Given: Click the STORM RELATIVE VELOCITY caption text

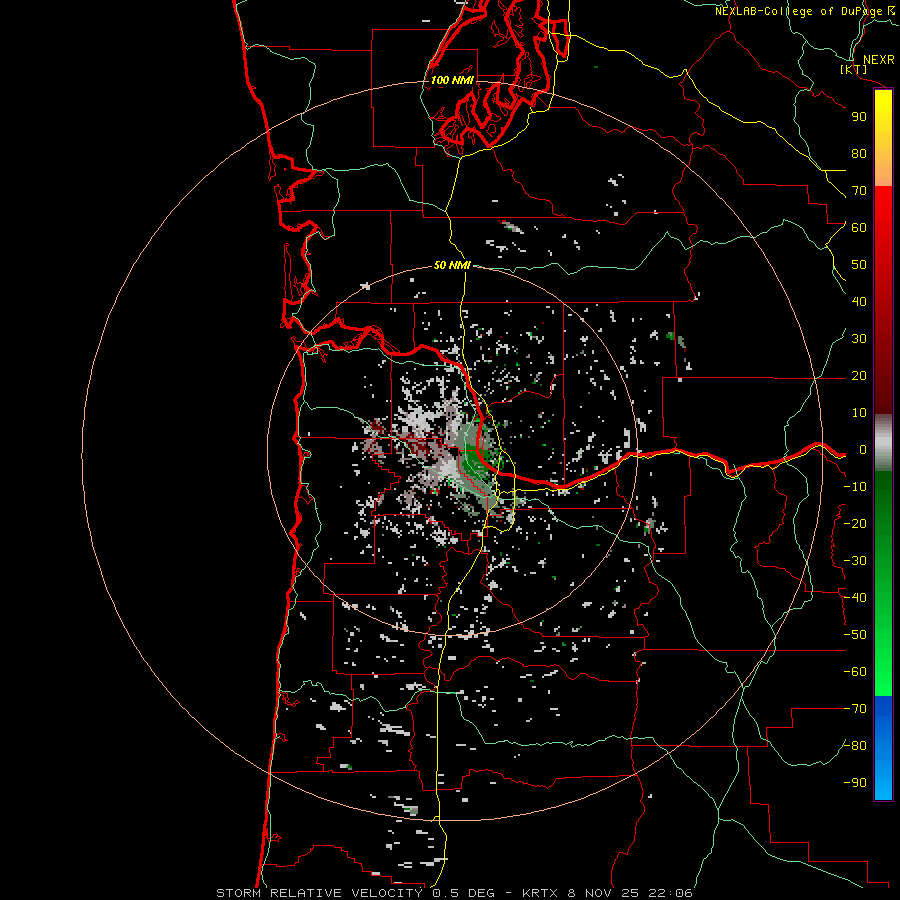Looking at the screenshot, I should (319, 893).
